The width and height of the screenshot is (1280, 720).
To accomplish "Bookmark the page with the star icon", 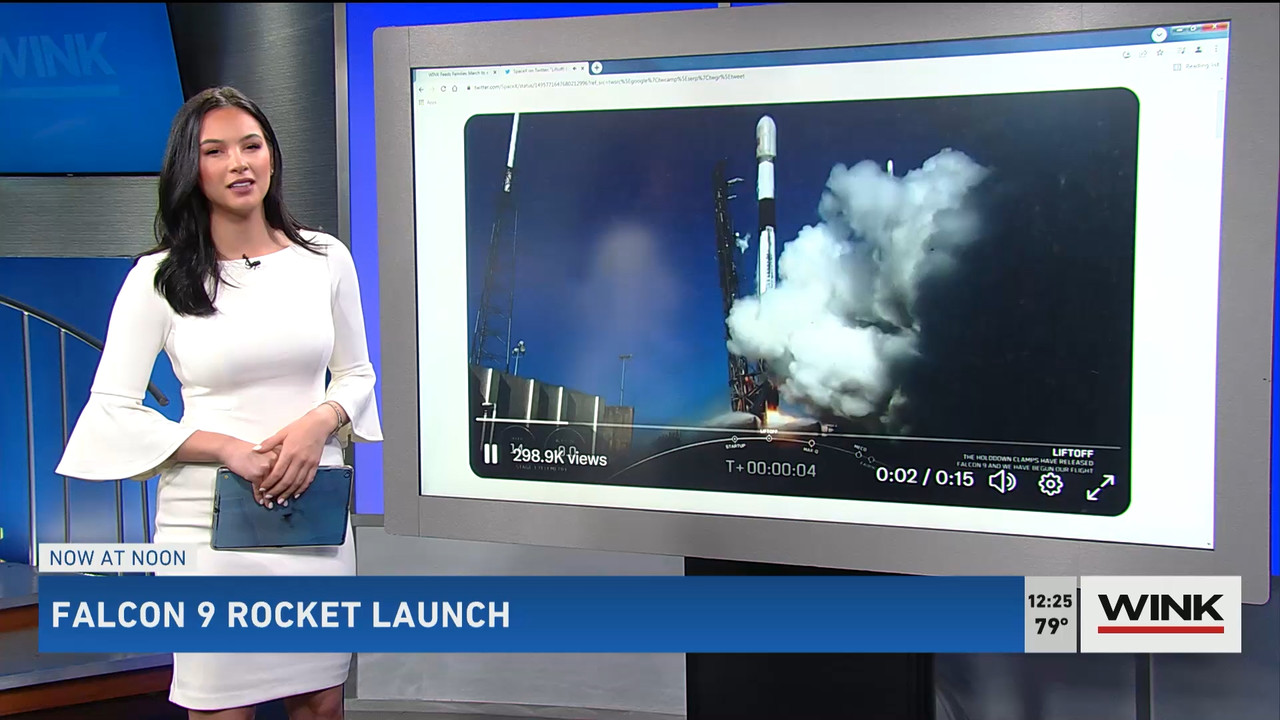I will (1160, 52).
